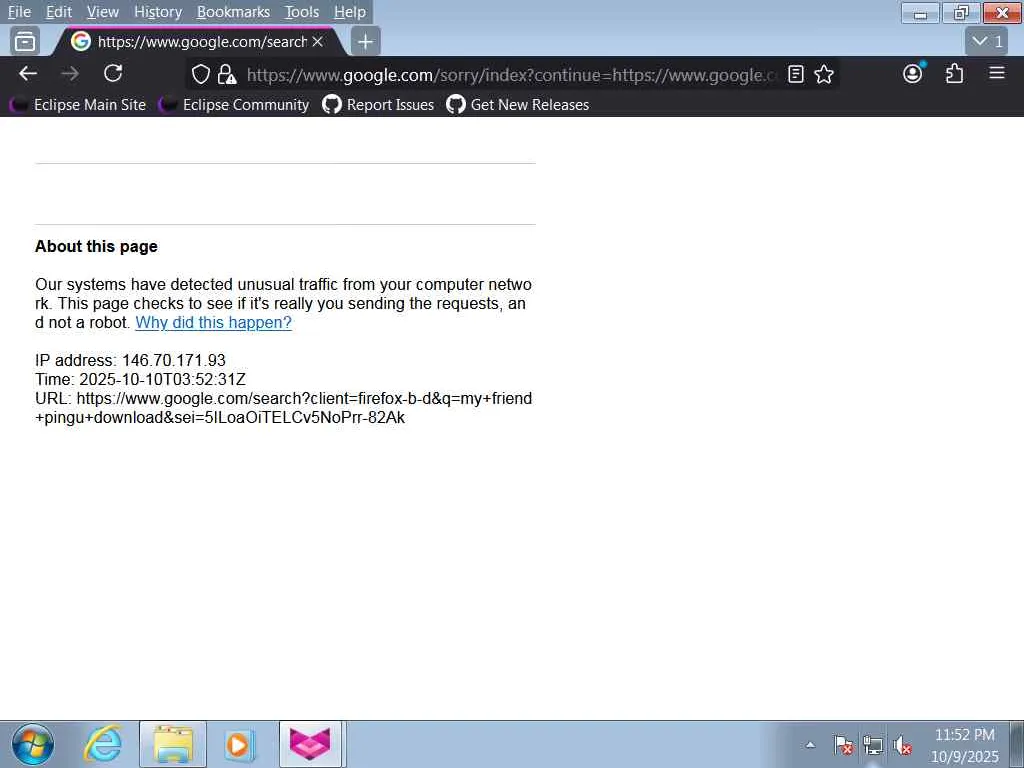Toggle reader view icon
Screen dimensions: 1024x768
pos(795,74)
